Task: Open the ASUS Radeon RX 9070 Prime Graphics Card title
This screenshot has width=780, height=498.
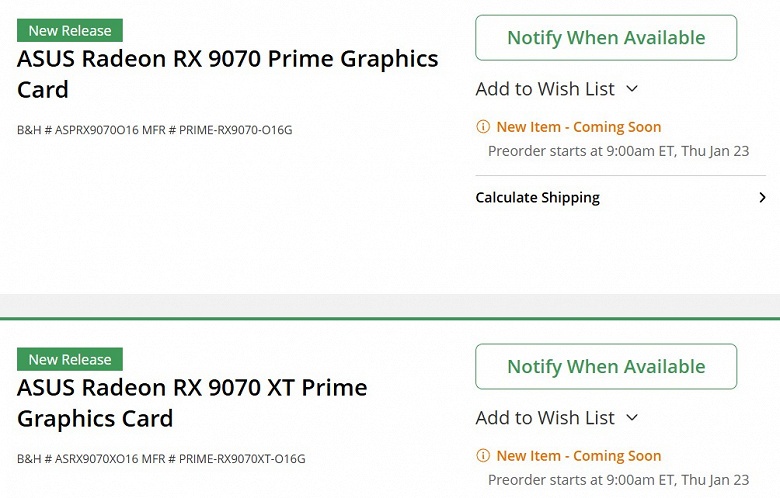Action: pos(227,73)
